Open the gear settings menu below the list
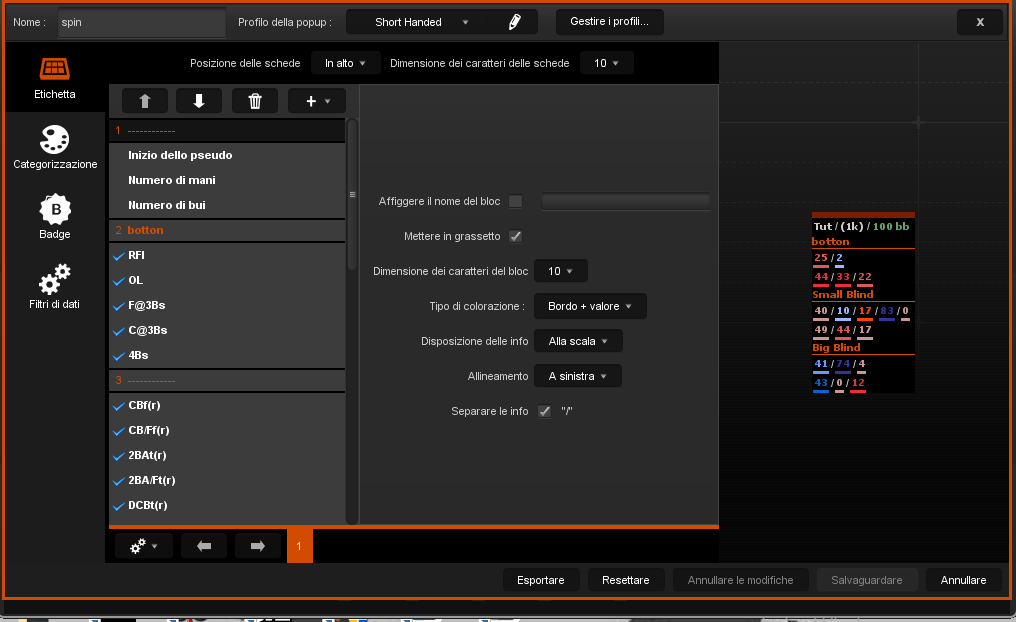The height and width of the screenshot is (622, 1016). [144, 546]
